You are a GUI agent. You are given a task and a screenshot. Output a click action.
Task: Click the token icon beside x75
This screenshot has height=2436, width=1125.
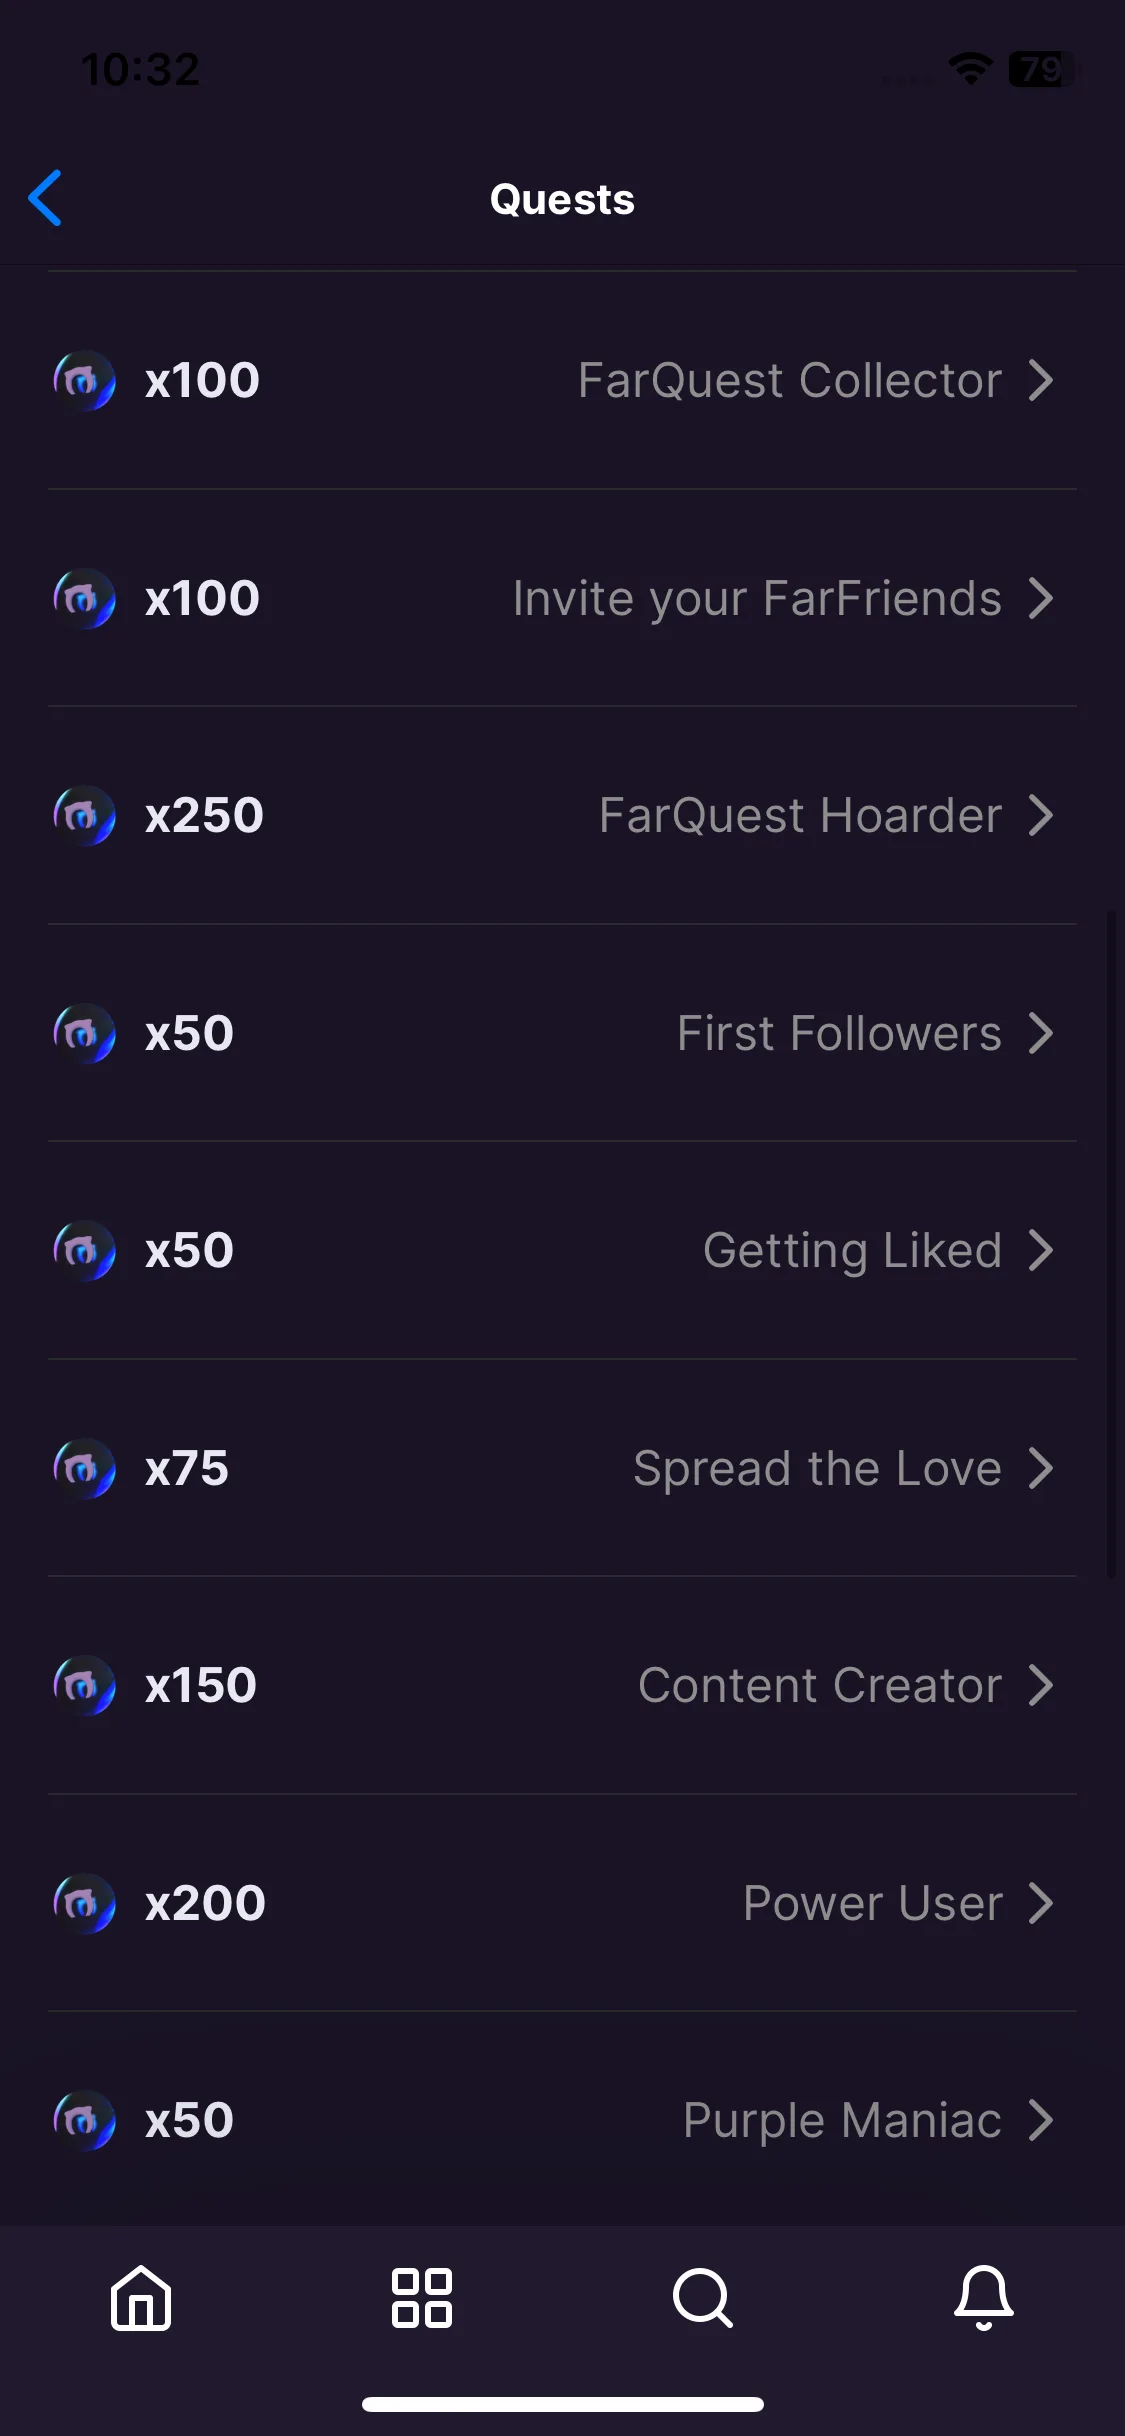84,1468
